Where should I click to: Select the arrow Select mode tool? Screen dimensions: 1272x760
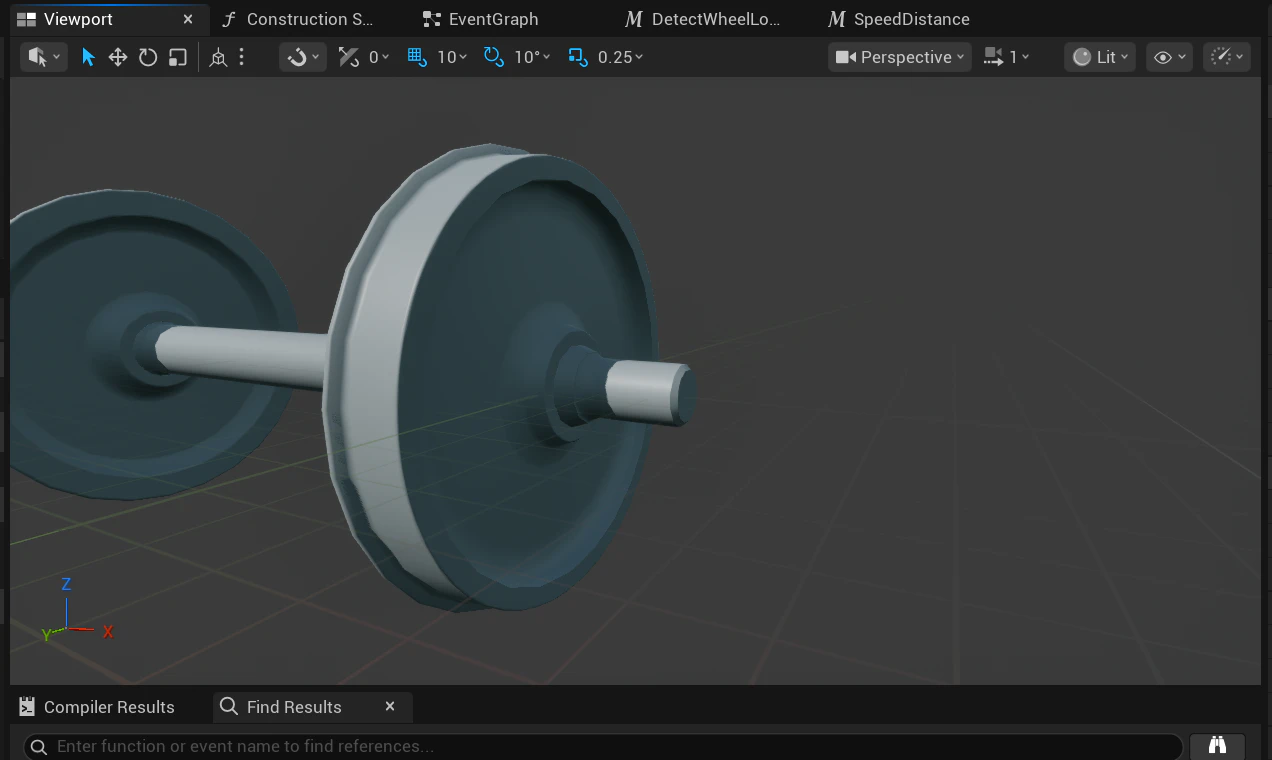click(x=88, y=57)
